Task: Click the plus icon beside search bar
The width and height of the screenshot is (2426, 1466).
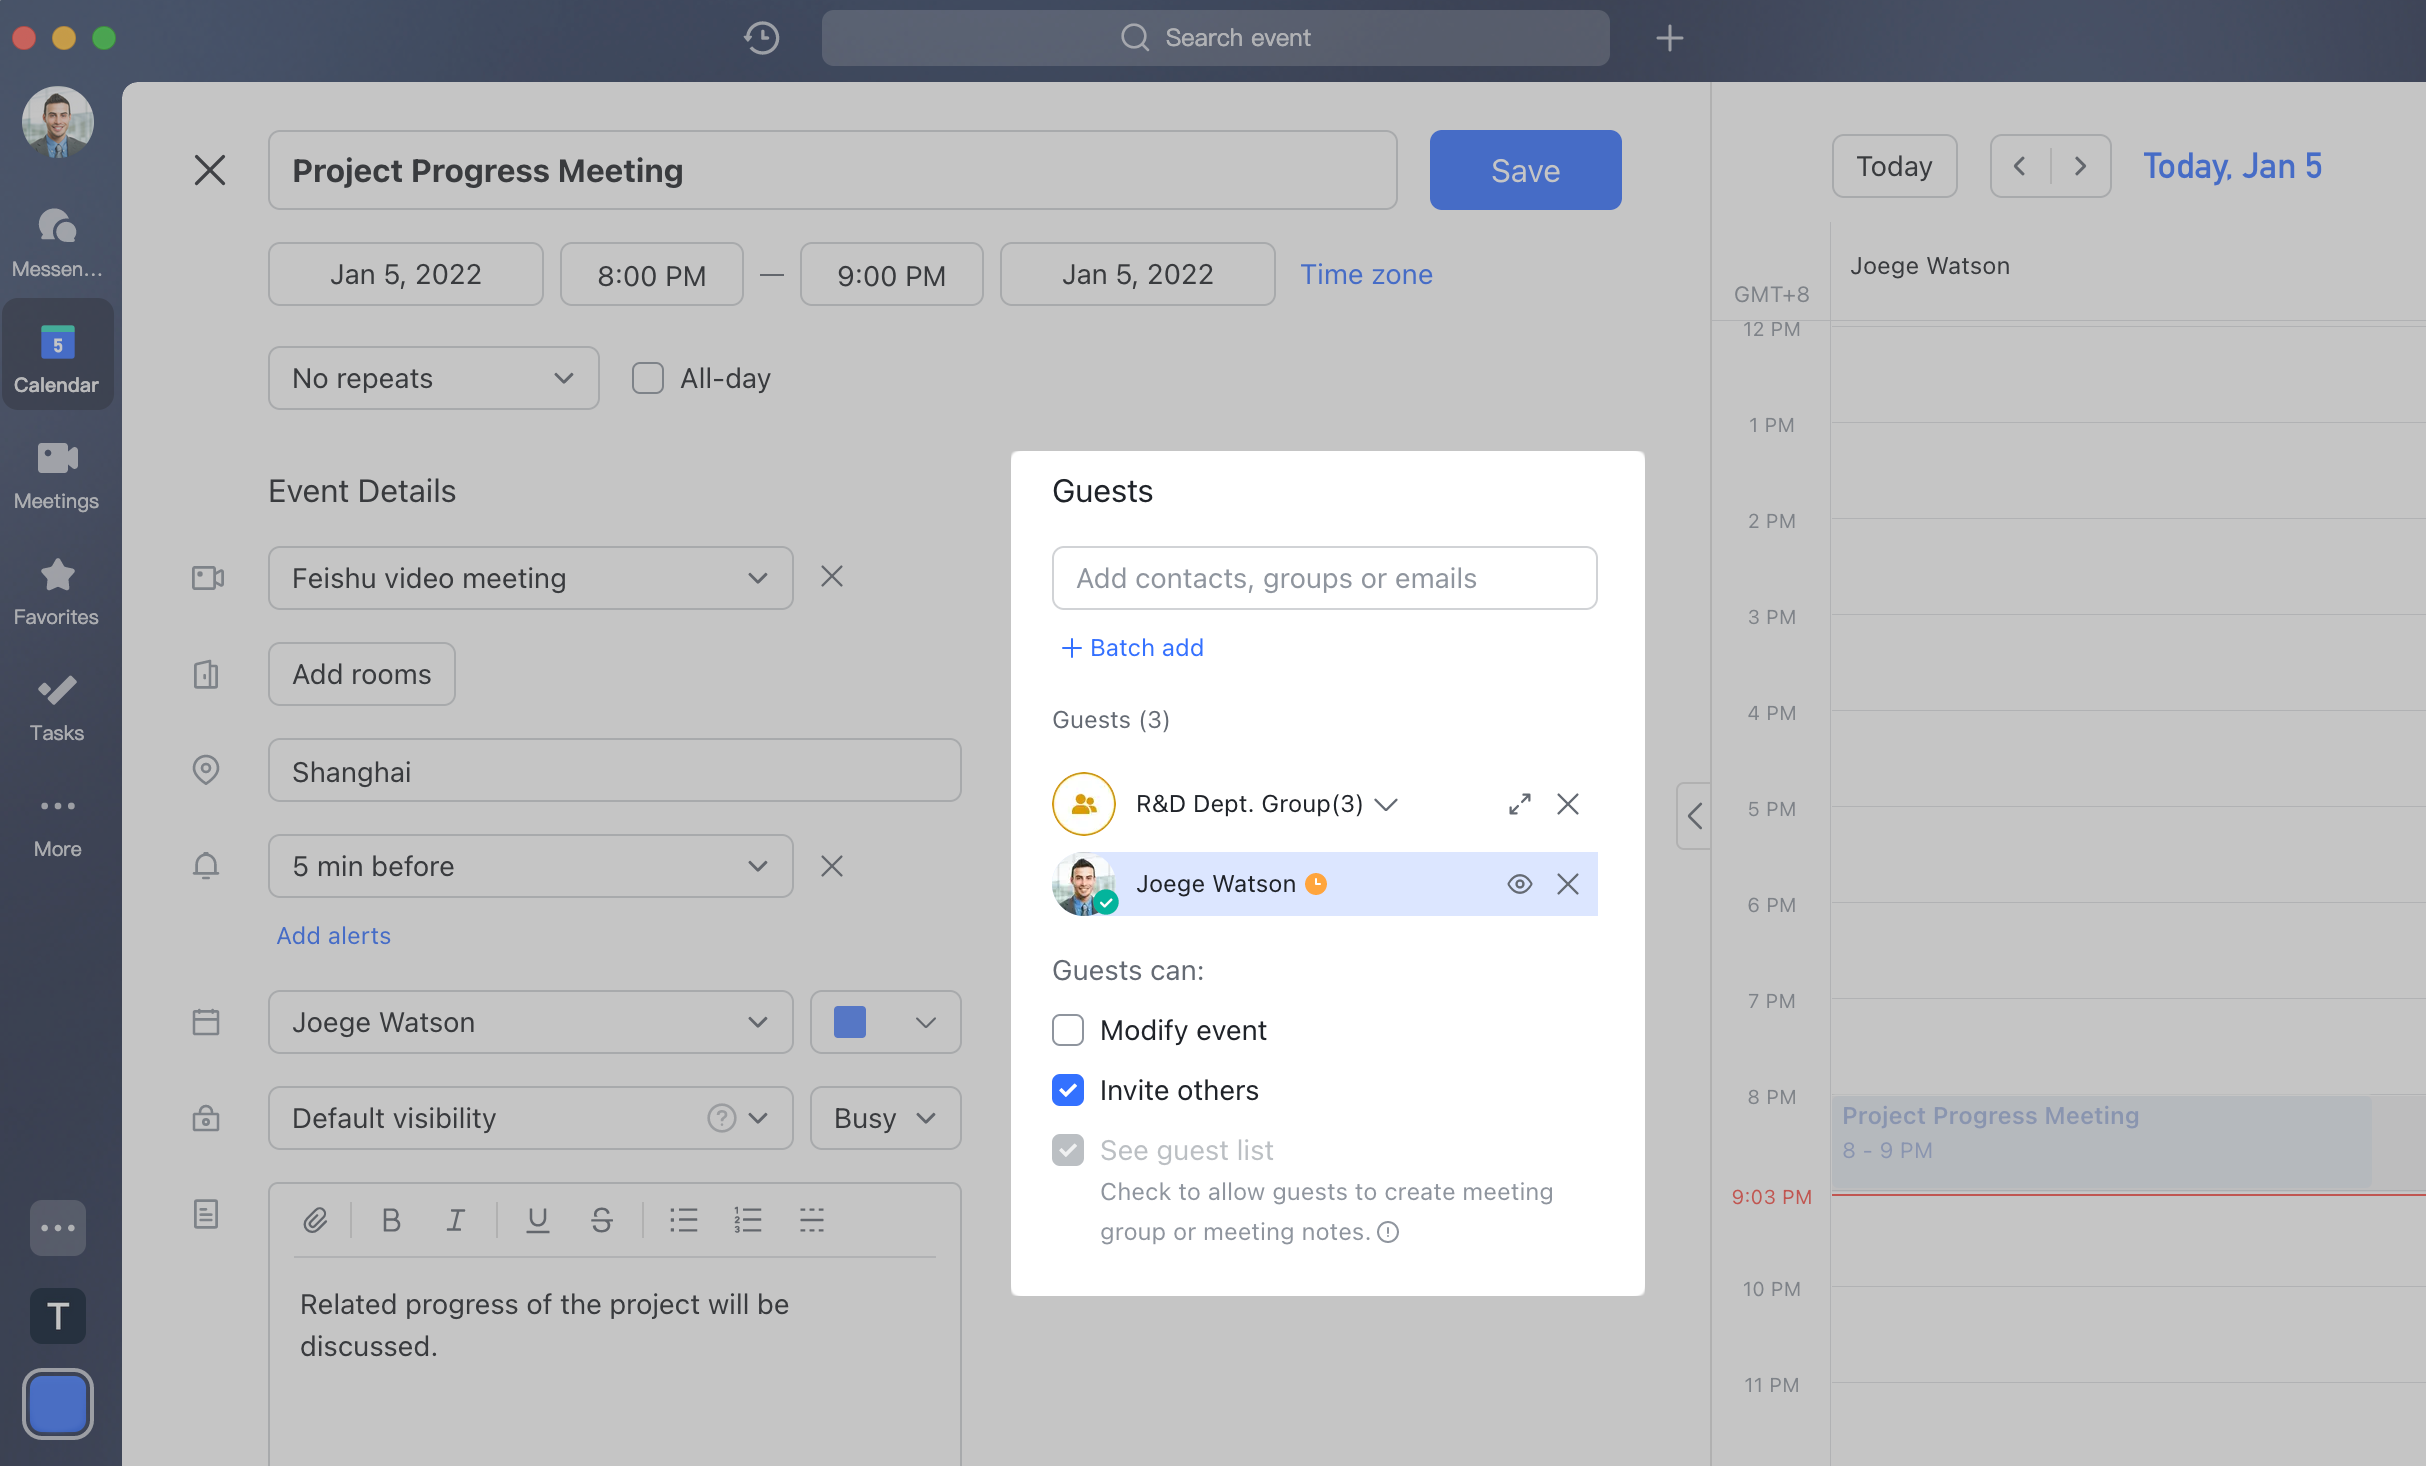Action: point(1669,38)
